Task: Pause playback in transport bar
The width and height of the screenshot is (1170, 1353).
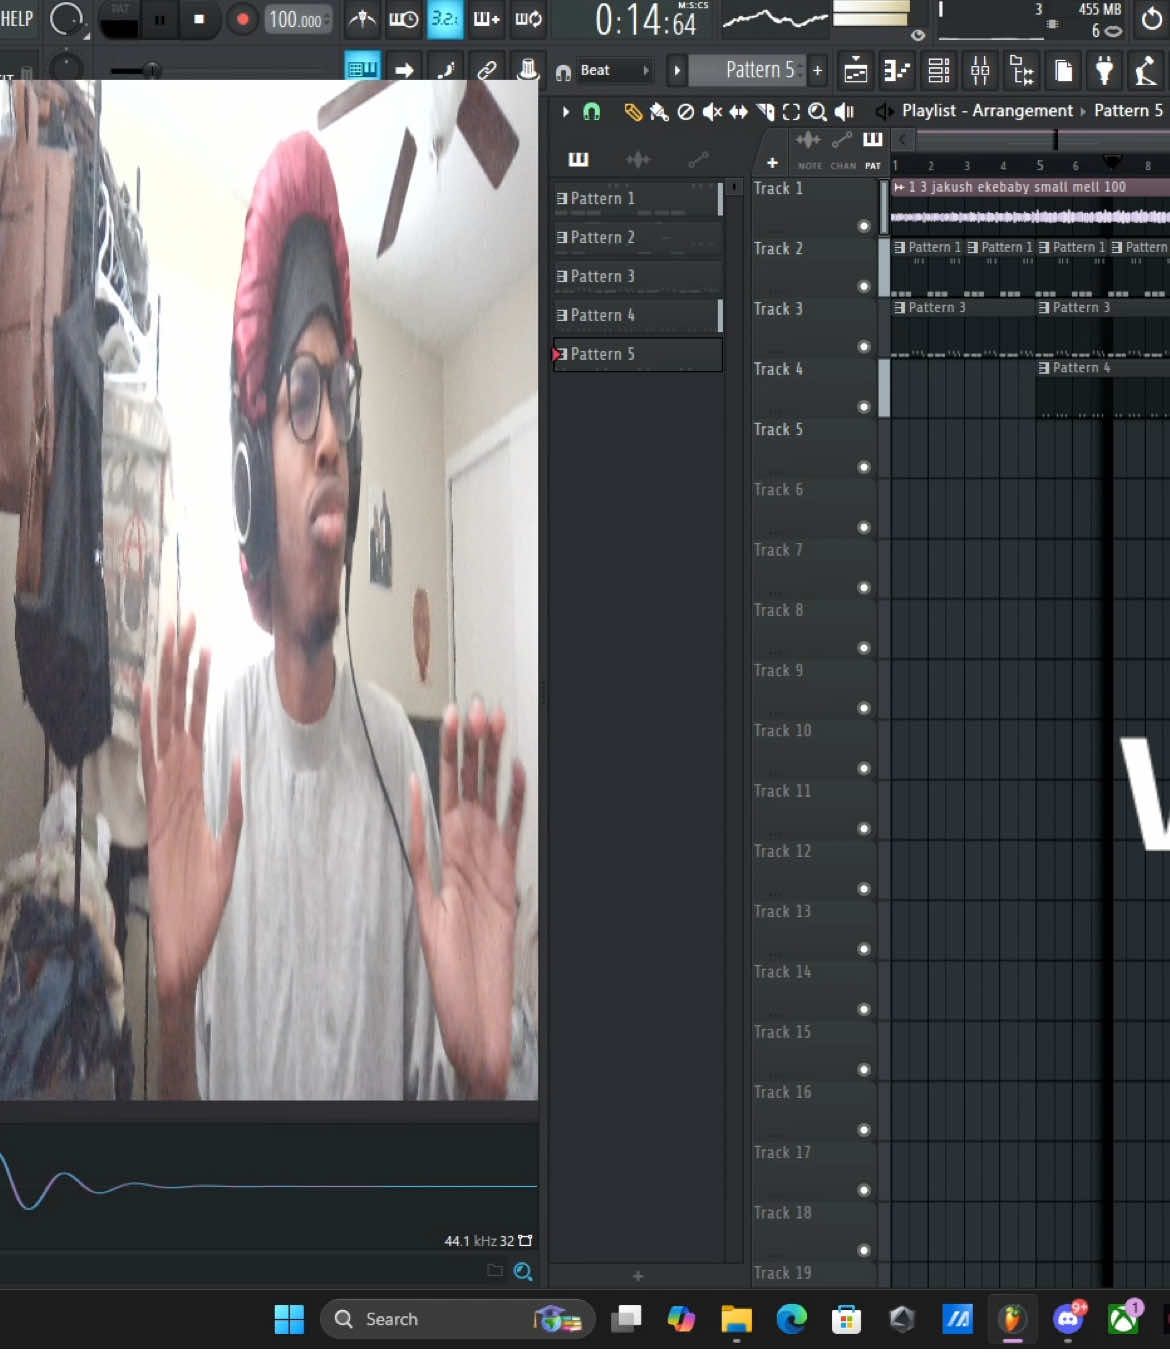Action: (x=159, y=20)
